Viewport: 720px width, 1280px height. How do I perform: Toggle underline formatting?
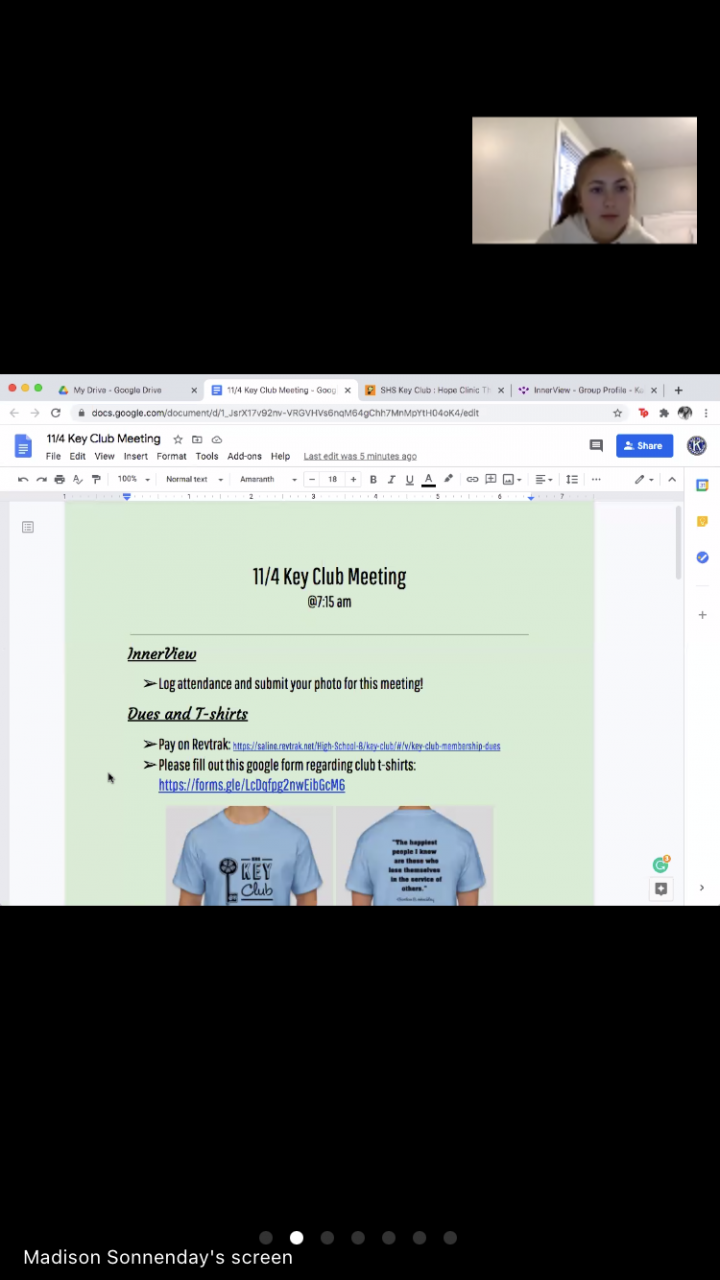[409, 480]
